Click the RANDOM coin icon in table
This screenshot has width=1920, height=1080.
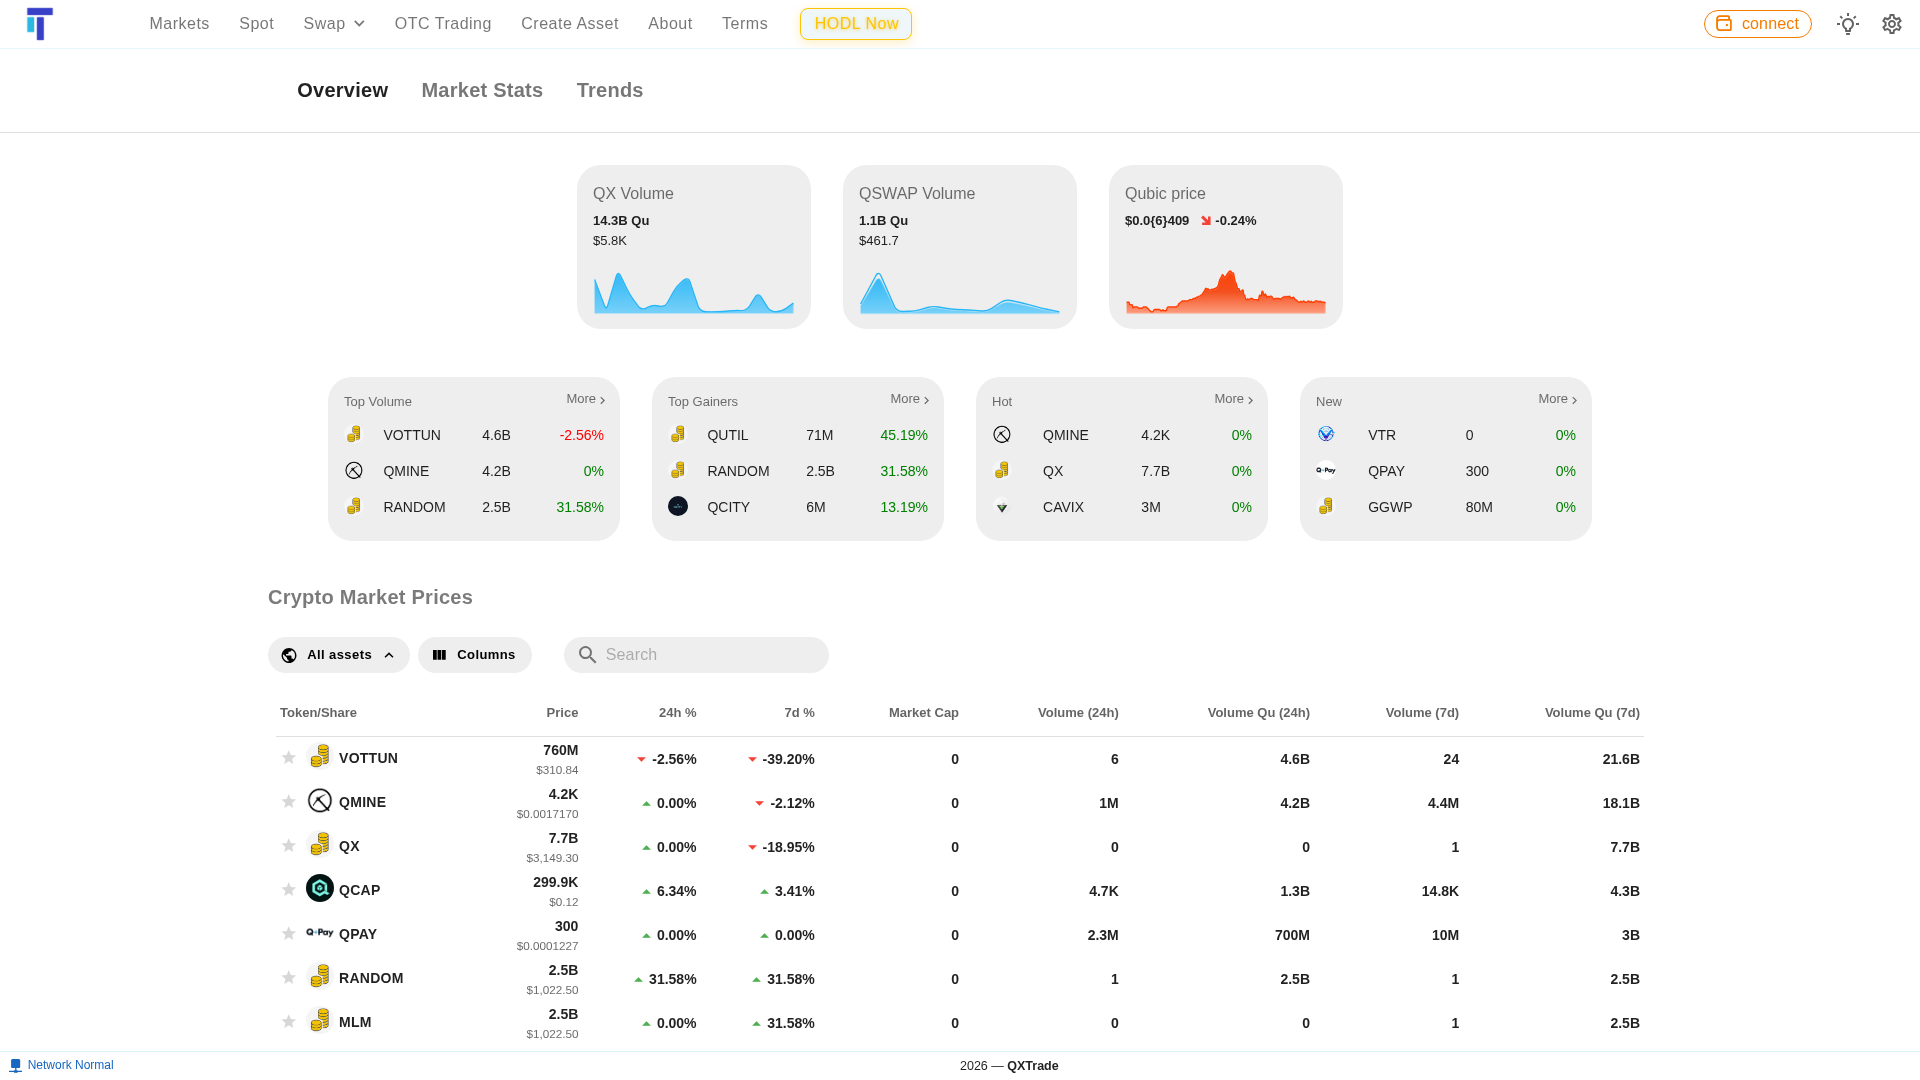point(320,977)
